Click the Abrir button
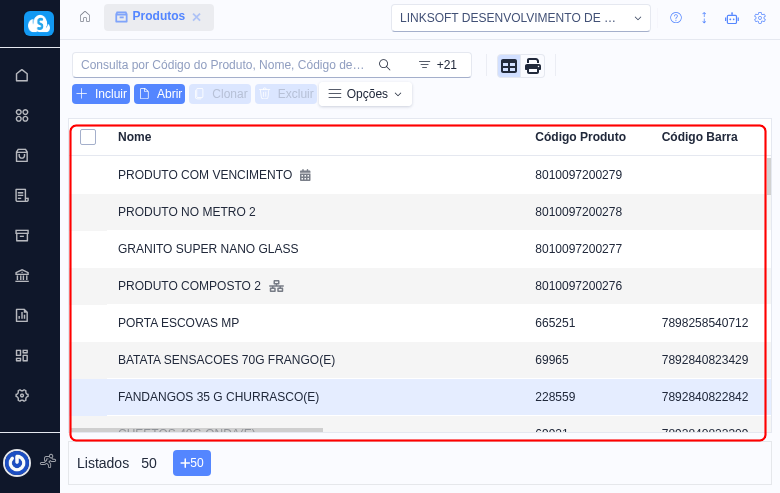Viewport: 780px width, 493px height. pyautogui.click(x=160, y=94)
